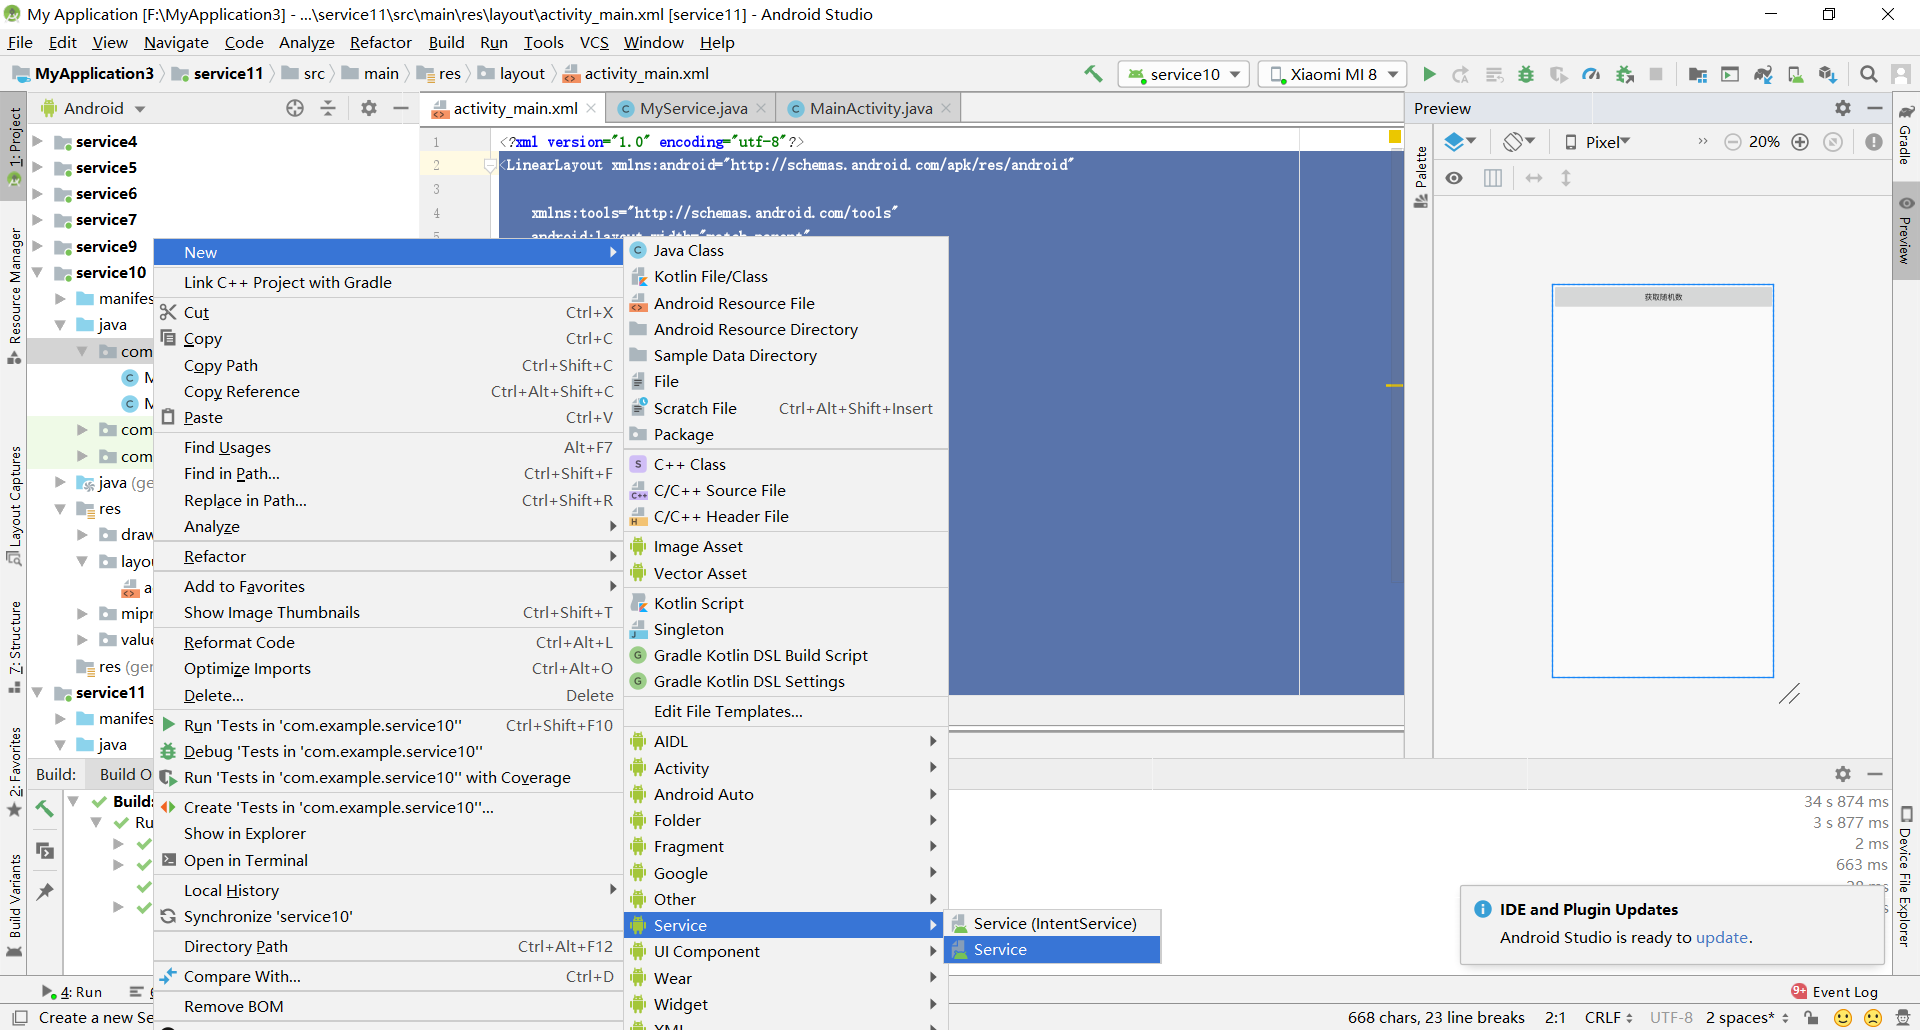Screen dimensions: 1920x1030
Task: Open the SDK Manager toolbar icon
Action: click(x=1828, y=74)
